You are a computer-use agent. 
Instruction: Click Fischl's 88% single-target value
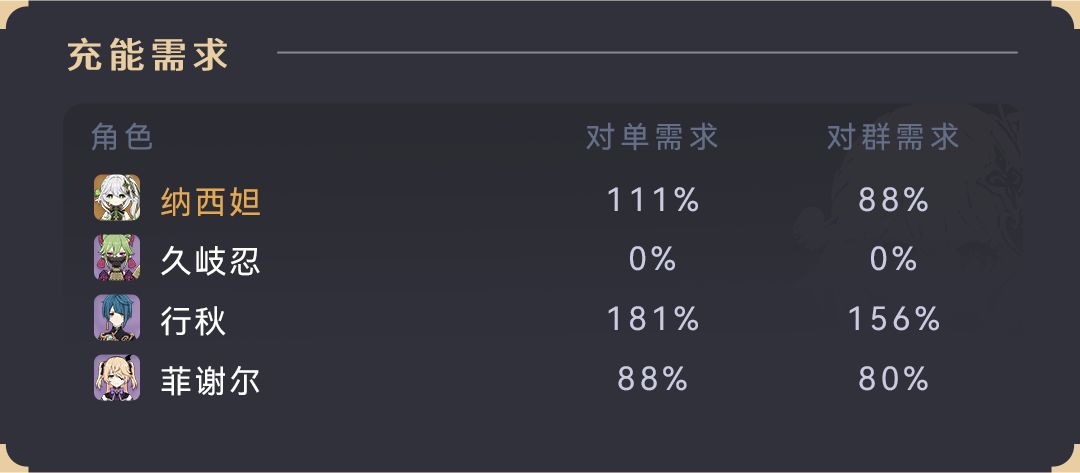tap(652, 380)
